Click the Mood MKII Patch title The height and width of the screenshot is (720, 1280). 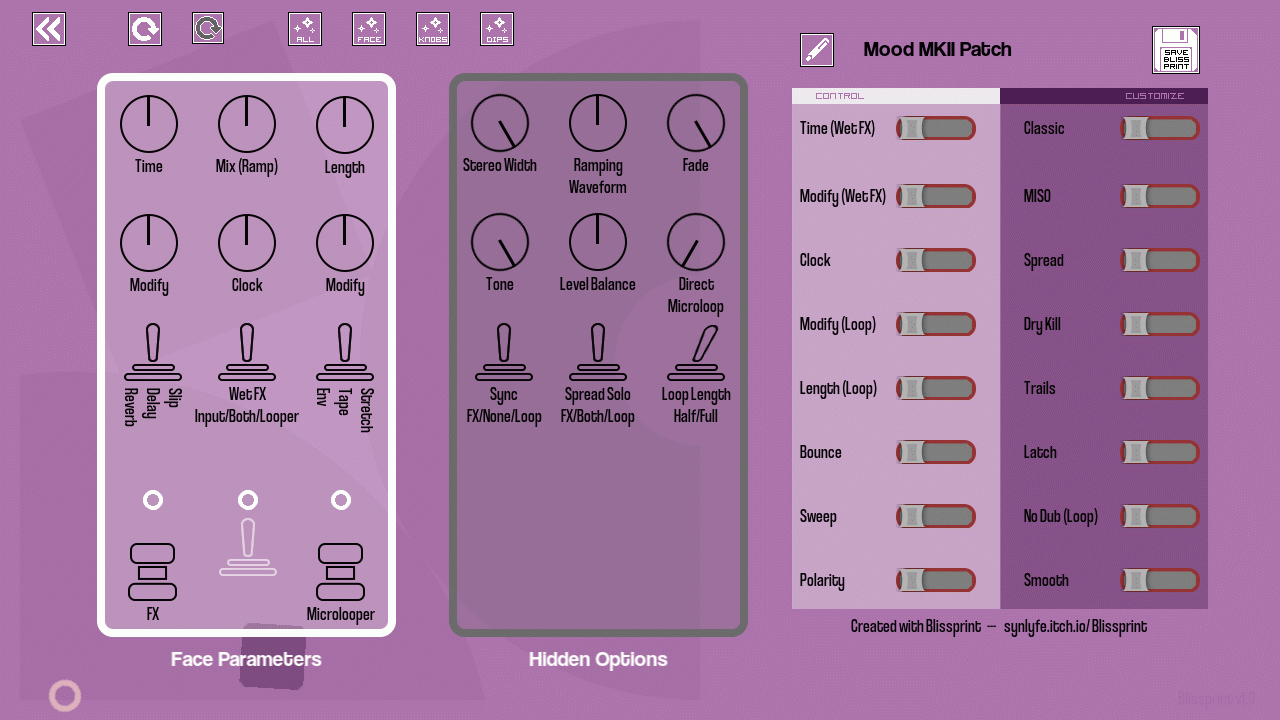tap(937, 49)
